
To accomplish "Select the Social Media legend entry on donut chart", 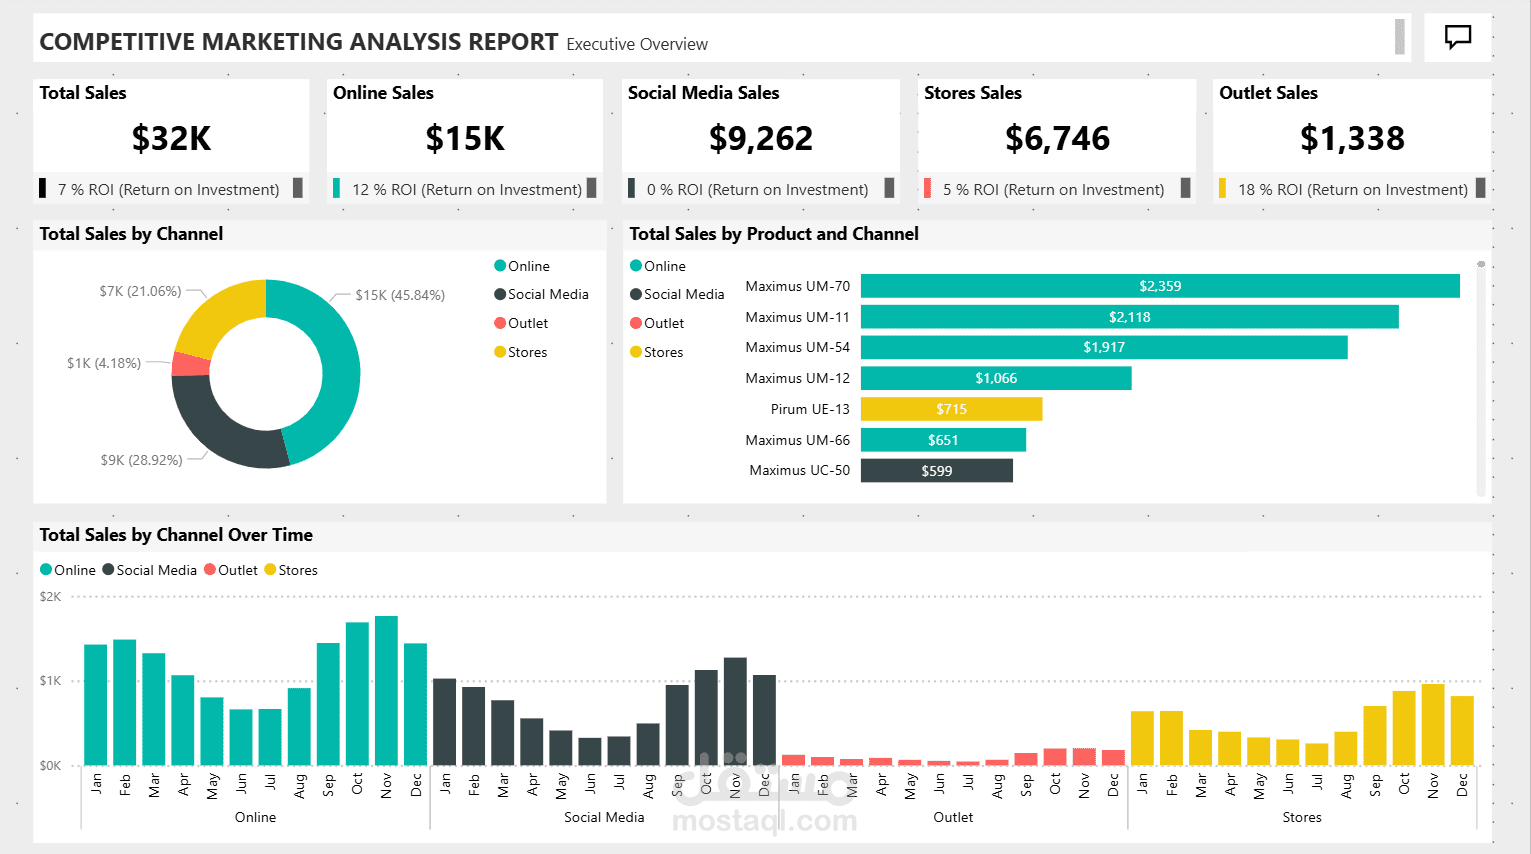I will click(x=541, y=294).
